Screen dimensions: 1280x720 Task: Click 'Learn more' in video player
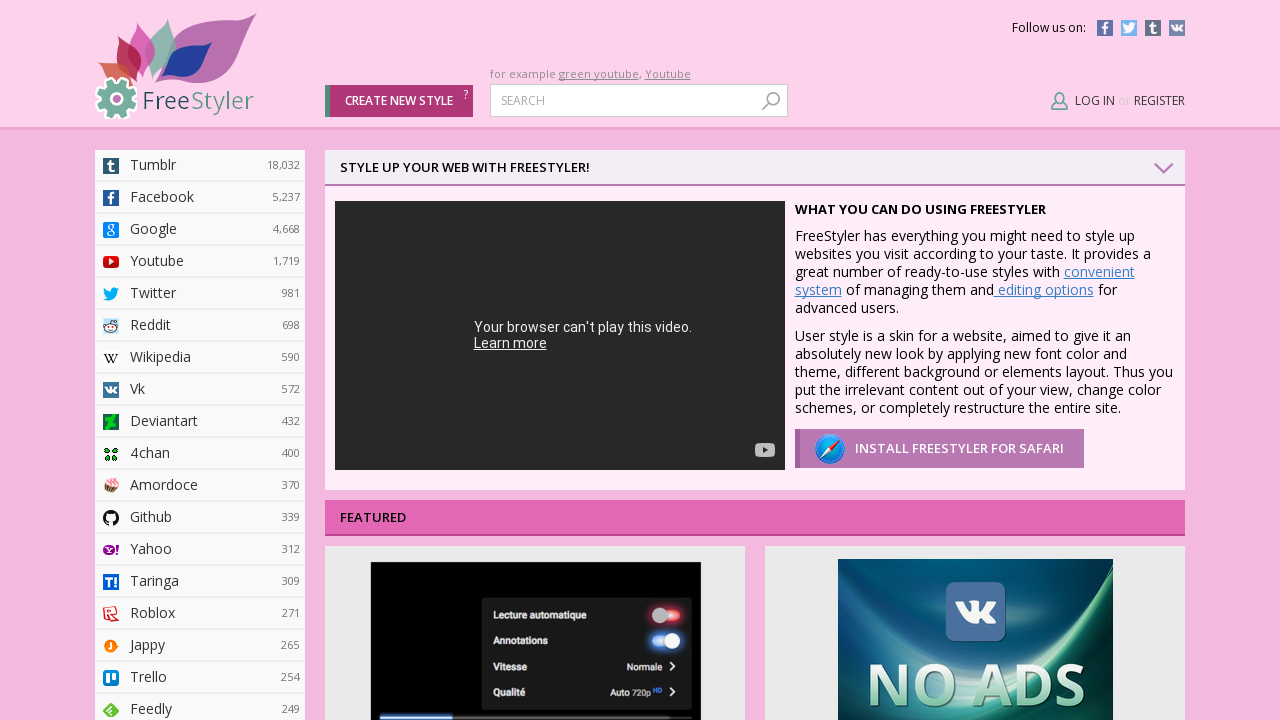[x=510, y=343]
